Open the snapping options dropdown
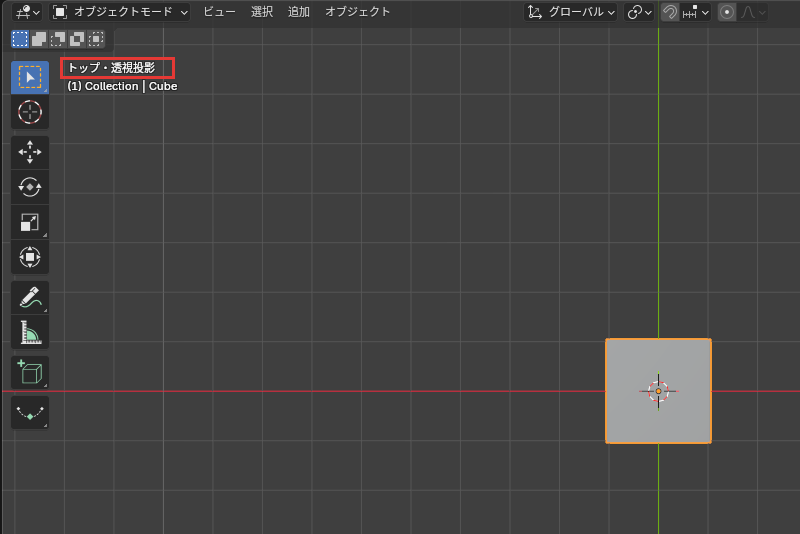Viewport: 800px width, 534px height. coord(696,12)
